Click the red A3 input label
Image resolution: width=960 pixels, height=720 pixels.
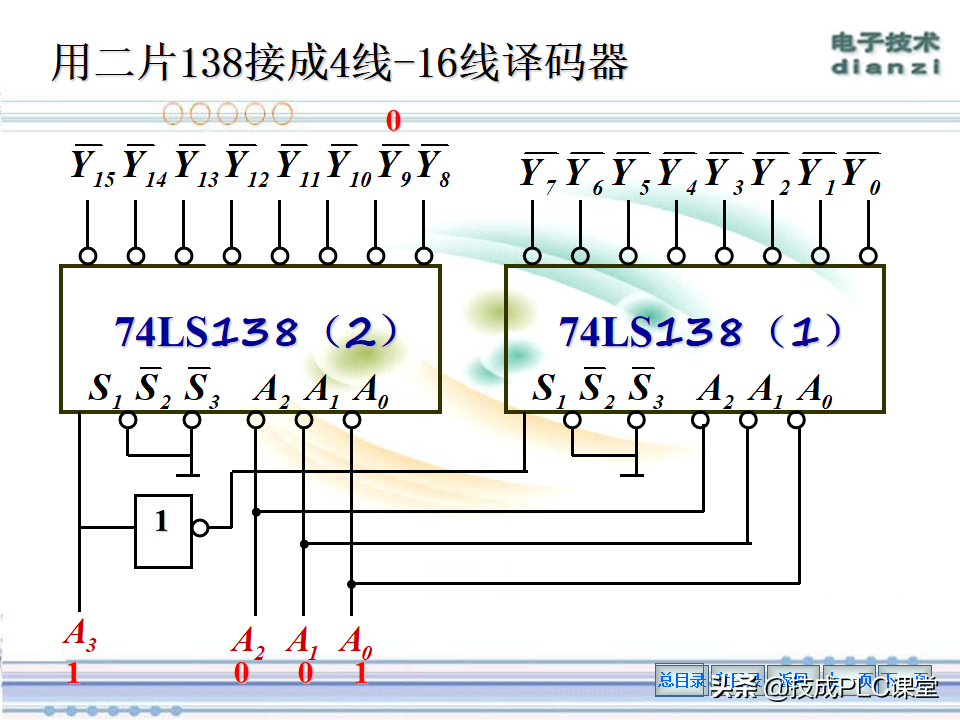point(80,634)
